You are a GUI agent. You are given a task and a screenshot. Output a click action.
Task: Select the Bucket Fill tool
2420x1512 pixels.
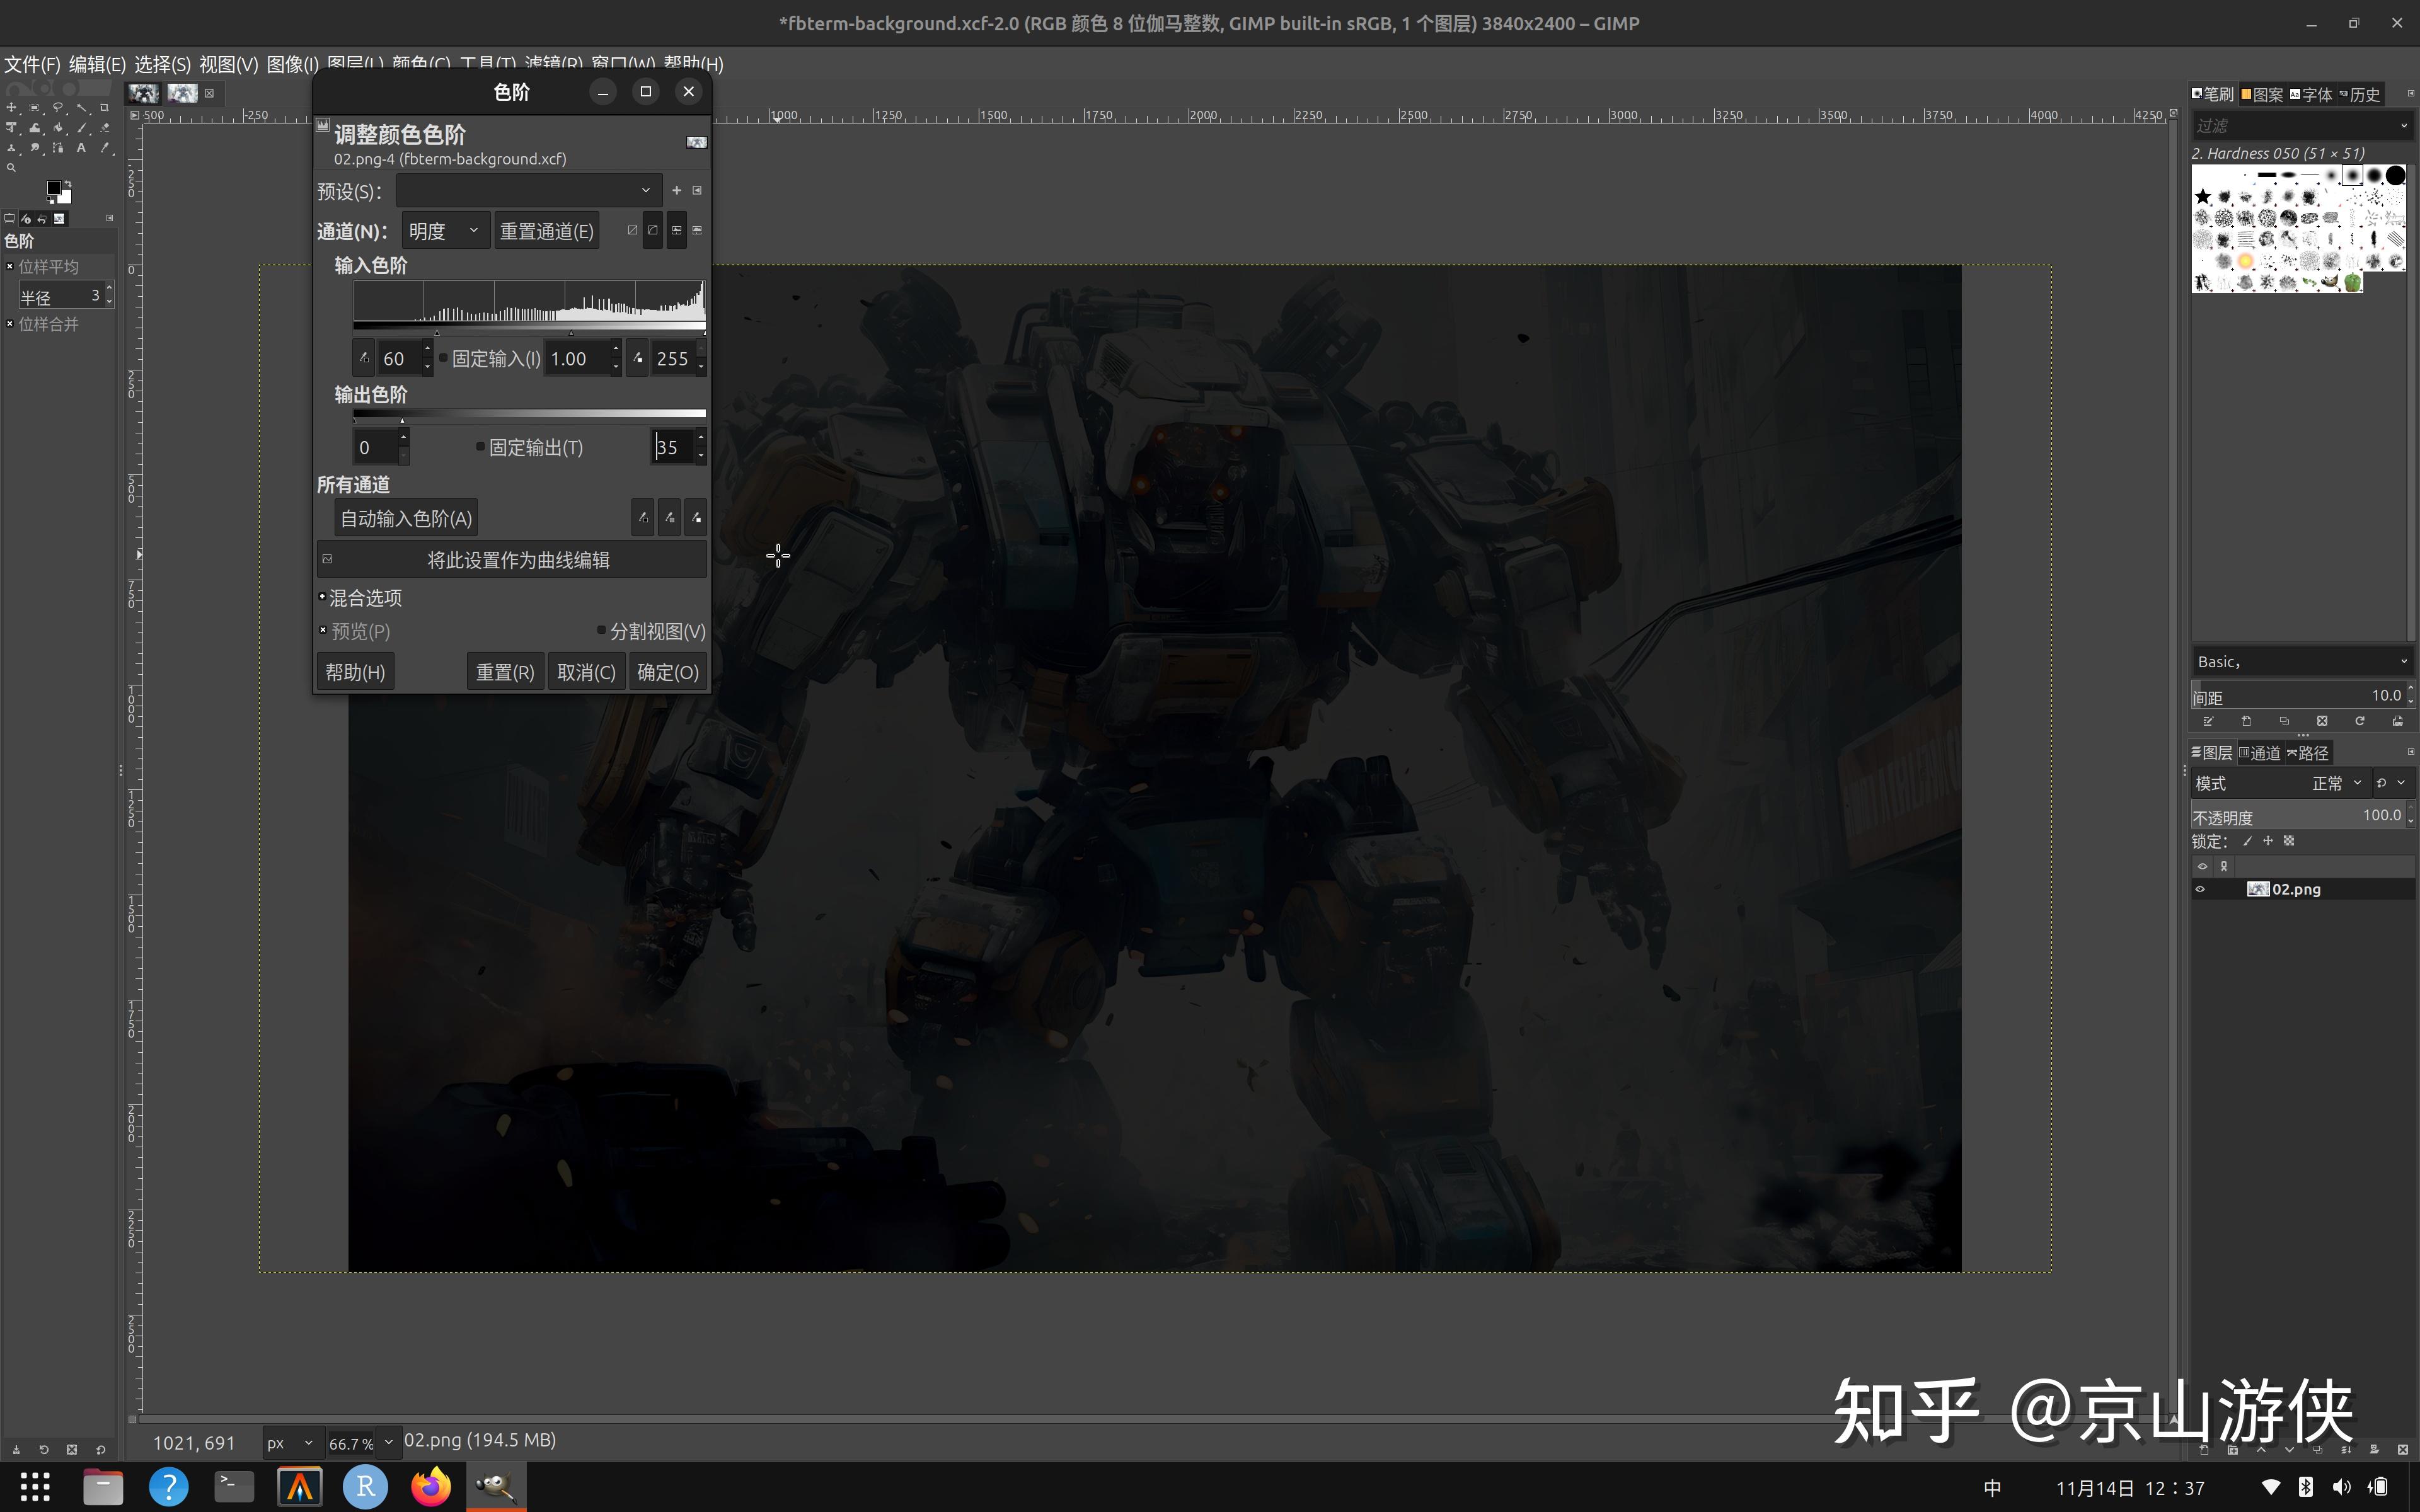pyautogui.click(x=58, y=128)
